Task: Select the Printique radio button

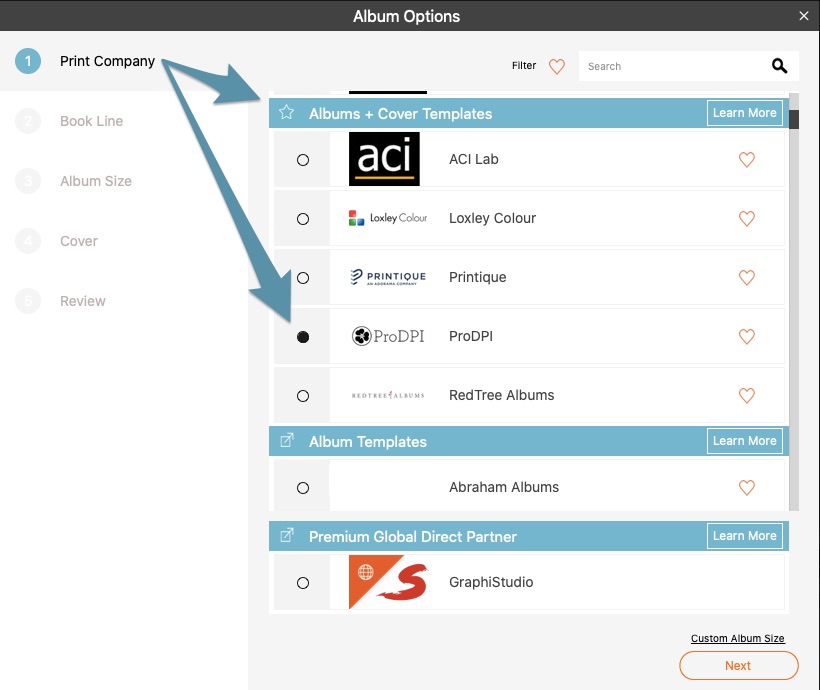Action: [303, 278]
